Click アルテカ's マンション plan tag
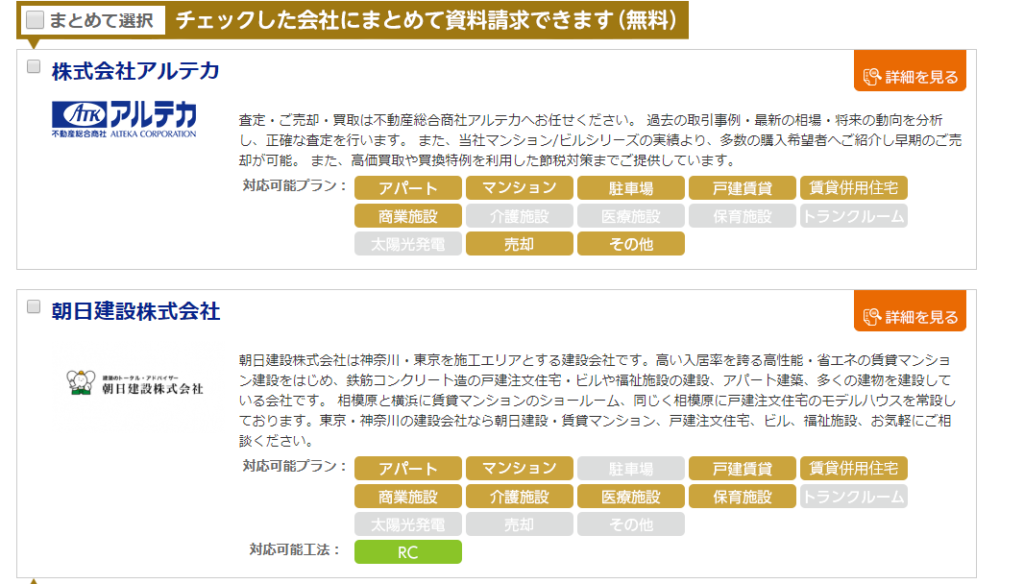This screenshot has height=584, width=1024. 519,188
